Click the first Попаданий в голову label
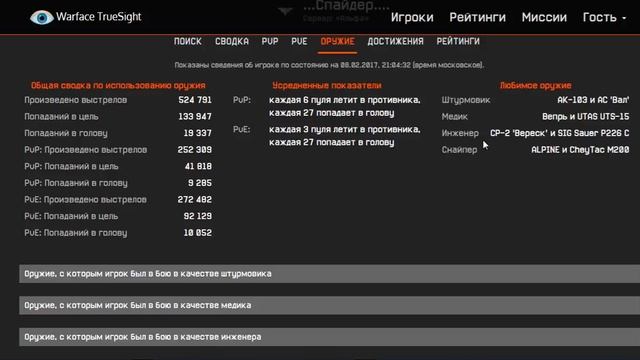Screen dimensions: 640x360 [x=66, y=133]
